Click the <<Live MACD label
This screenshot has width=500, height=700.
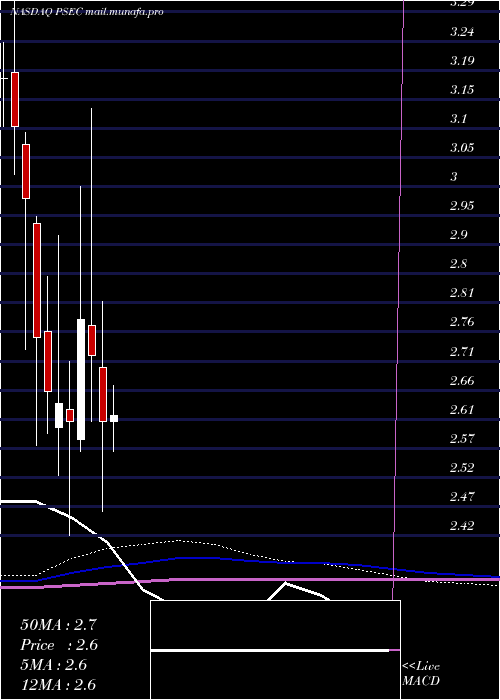click(x=421, y=673)
